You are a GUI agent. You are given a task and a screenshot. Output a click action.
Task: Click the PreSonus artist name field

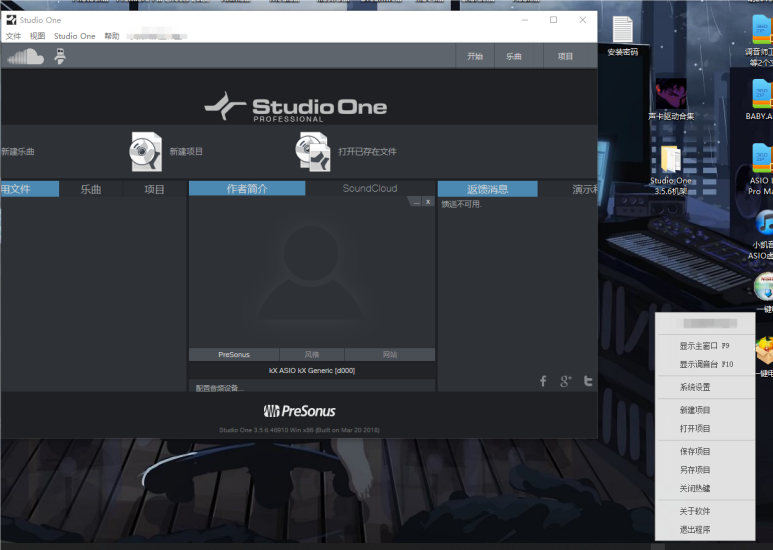coord(234,354)
